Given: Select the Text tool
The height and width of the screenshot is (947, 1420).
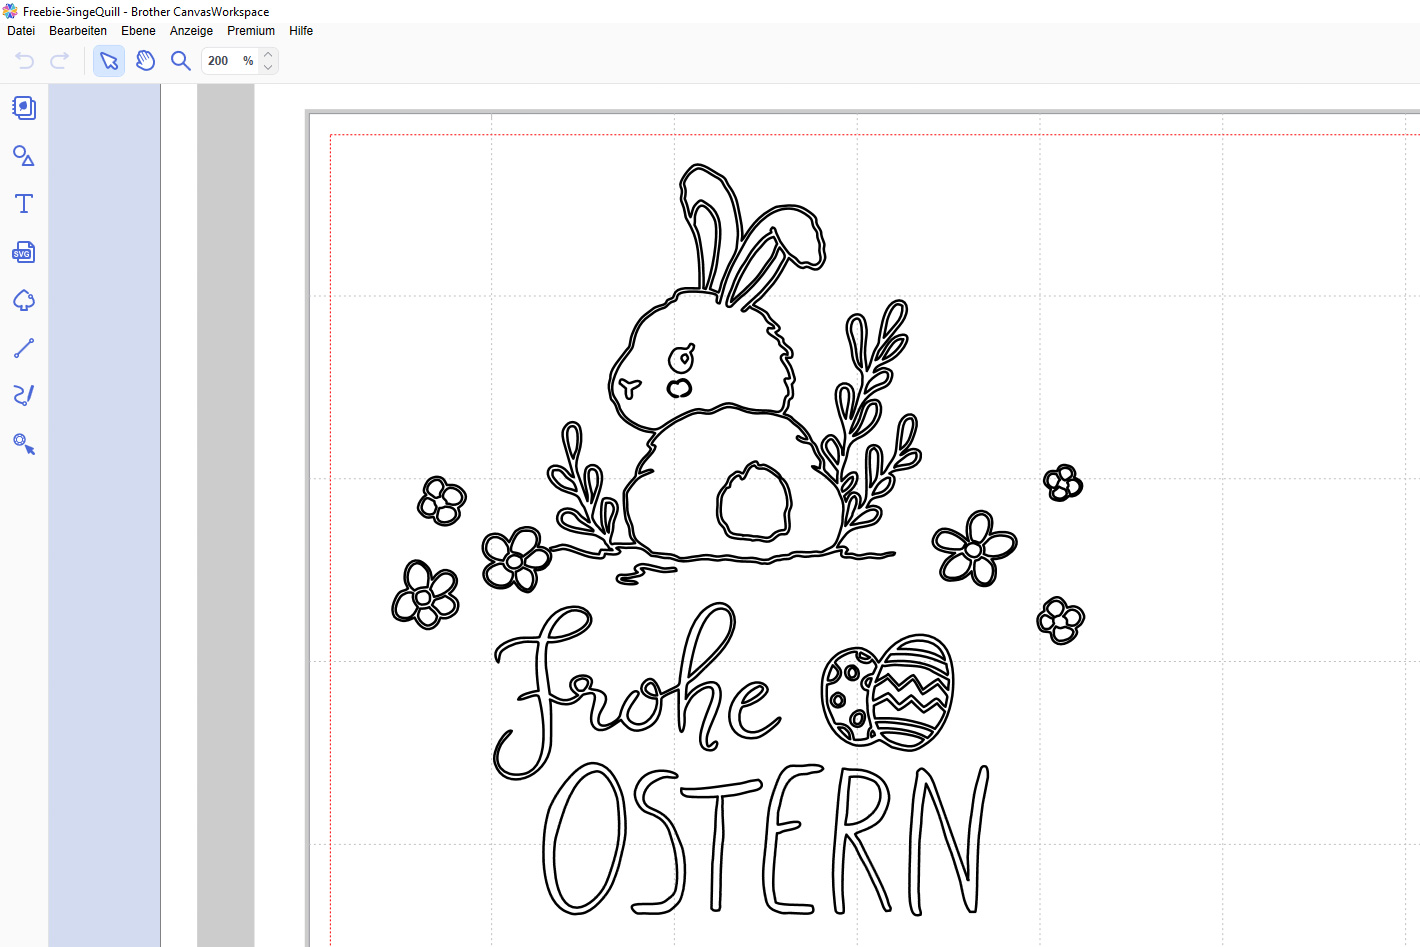Looking at the screenshot, I should click(24, 204).
